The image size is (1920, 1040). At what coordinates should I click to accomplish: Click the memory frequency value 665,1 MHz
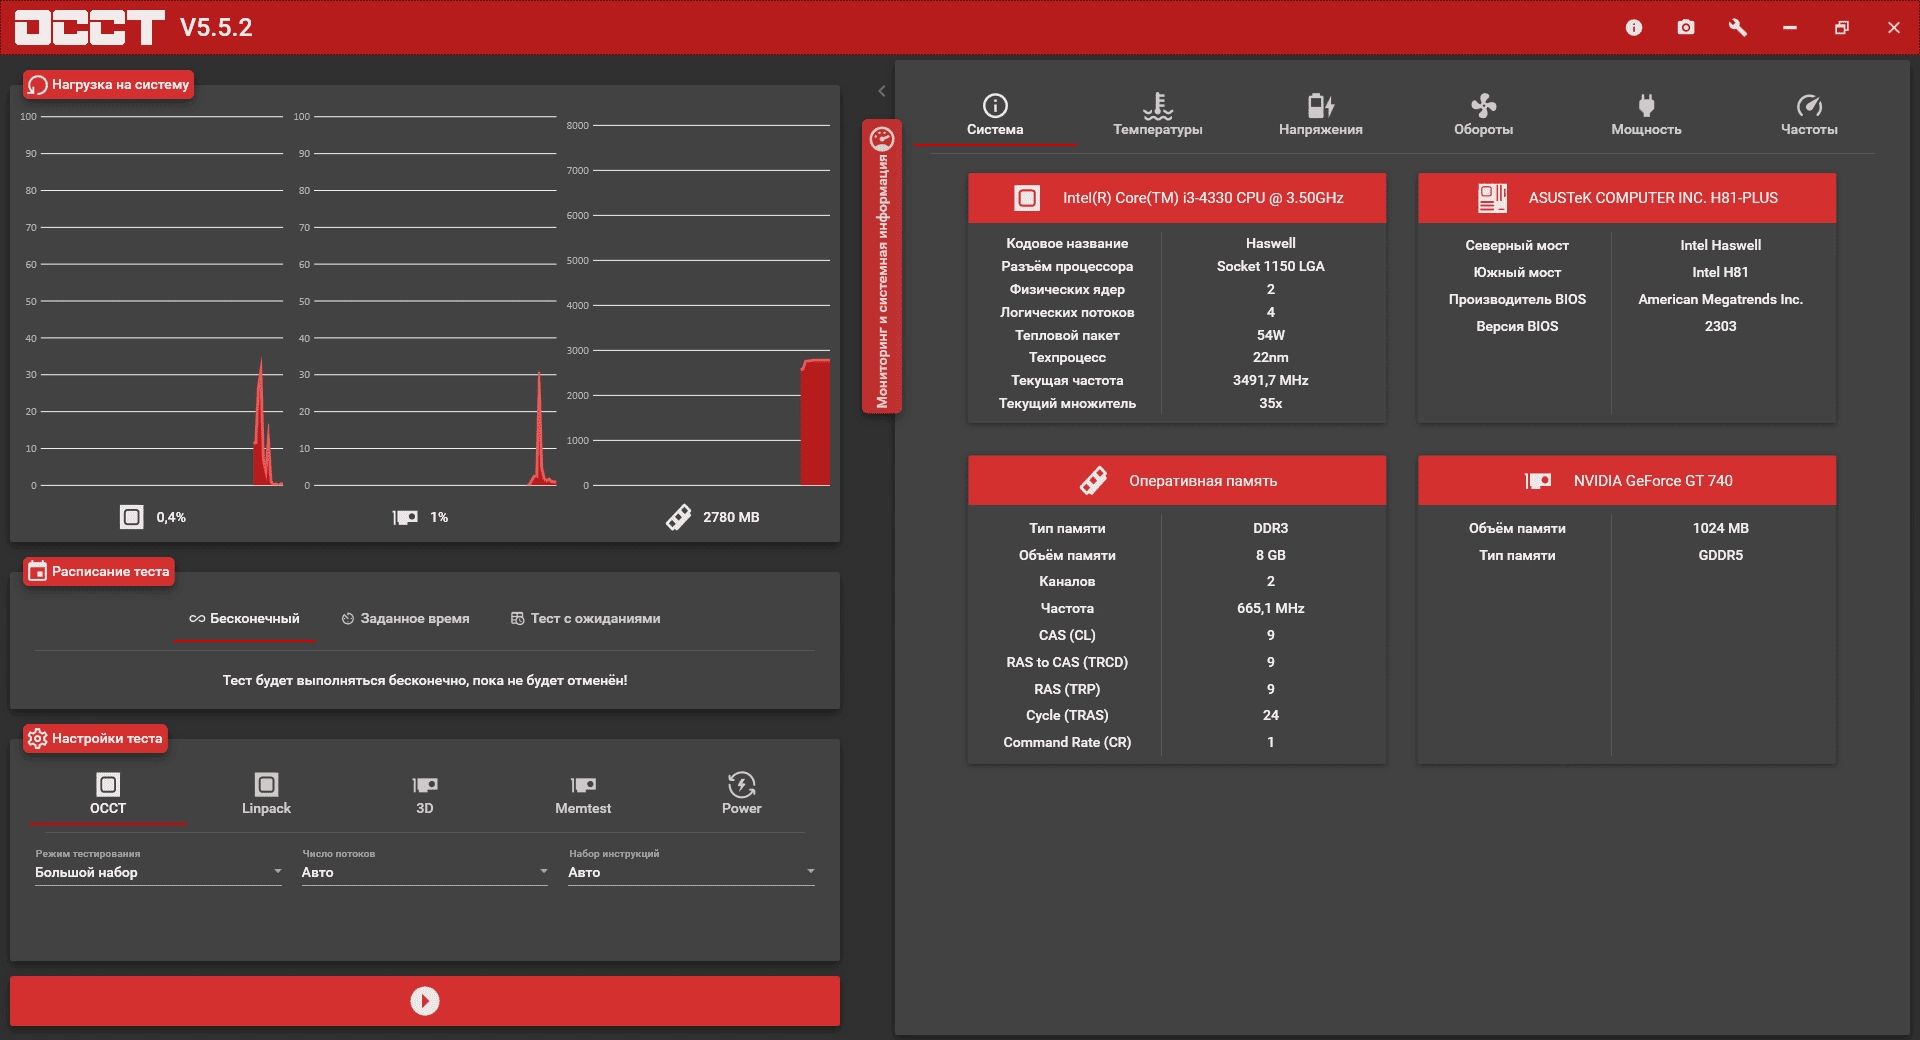[1270, 609]
